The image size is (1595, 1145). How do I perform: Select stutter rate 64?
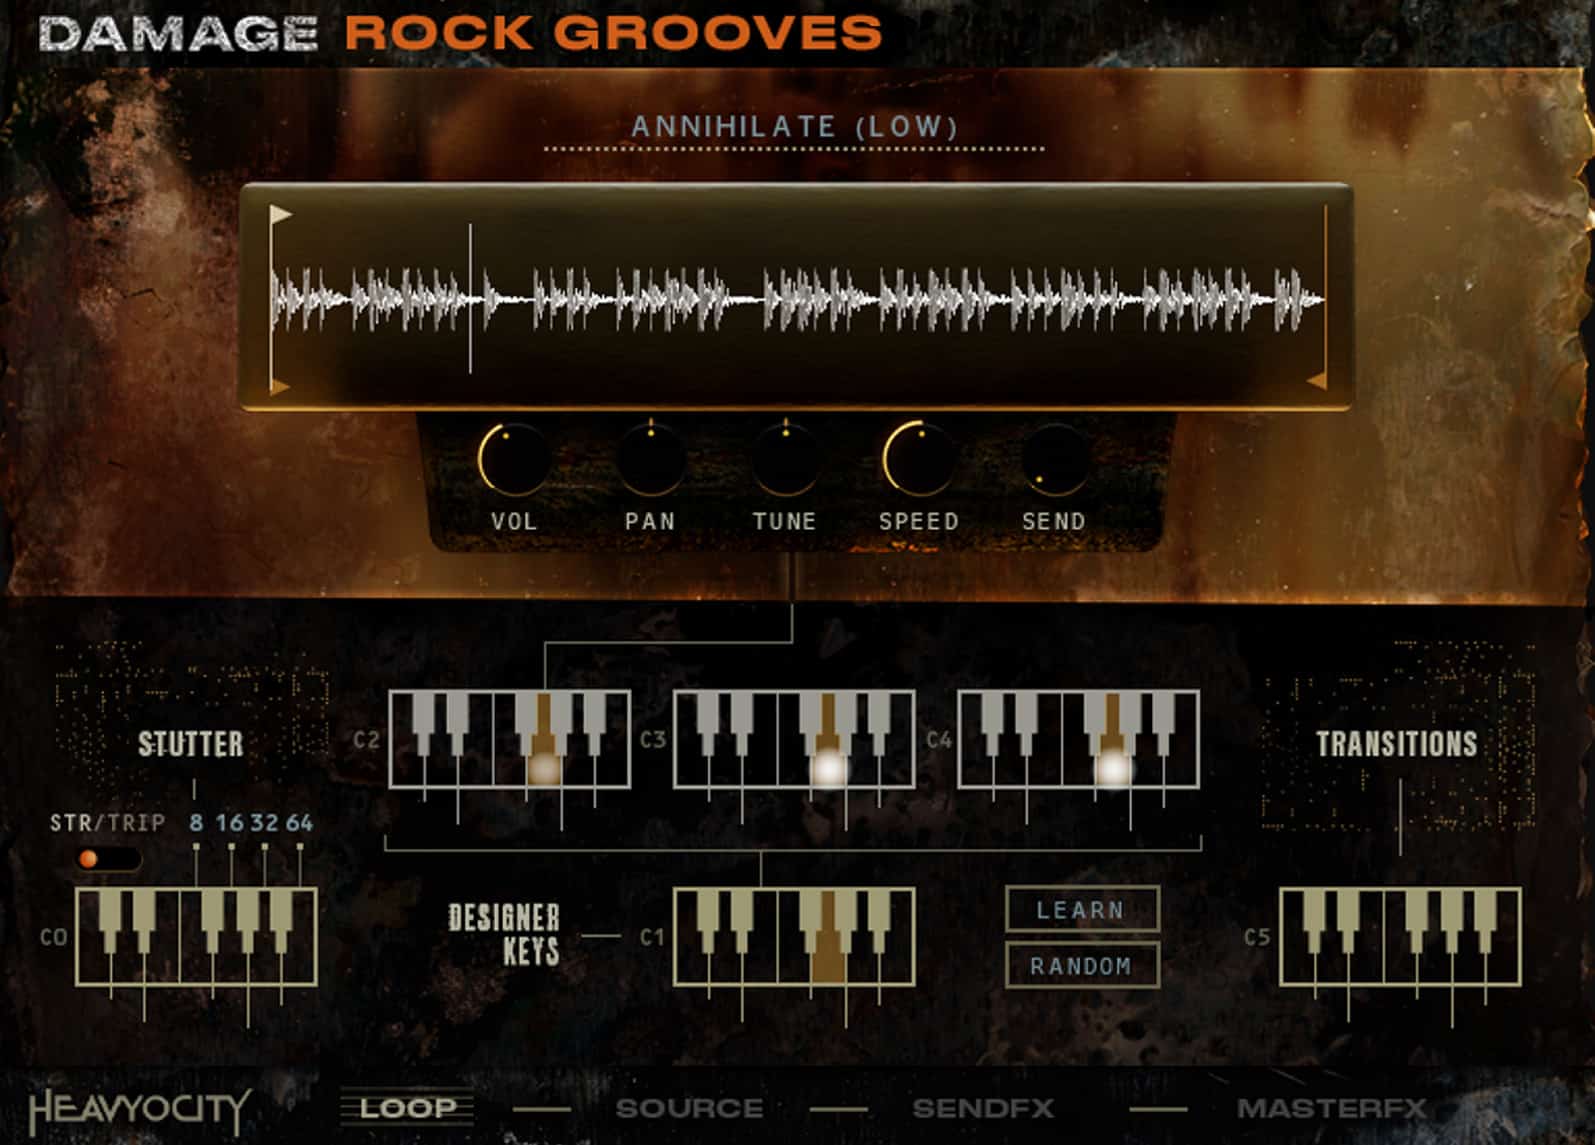point(299,823)
